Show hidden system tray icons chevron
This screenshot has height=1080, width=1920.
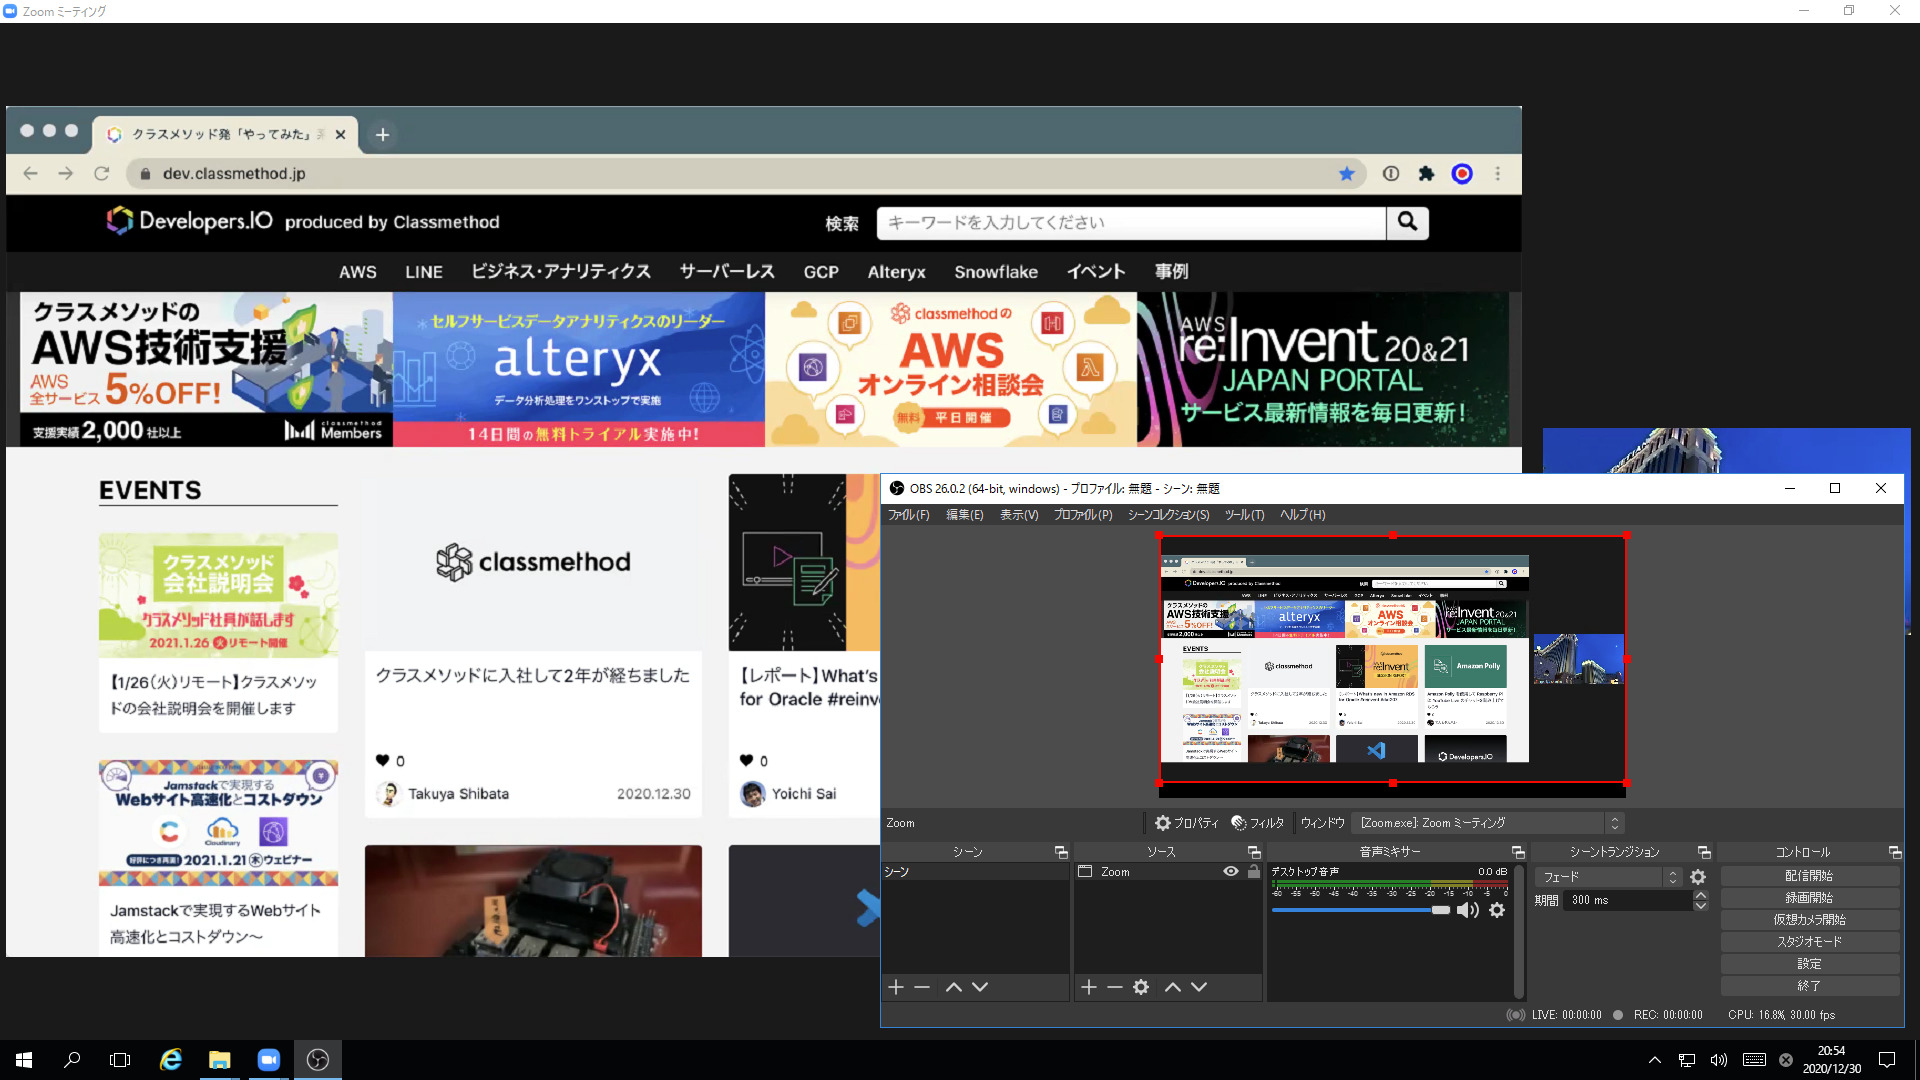pyautogui.click(x=1654, y=1060)
